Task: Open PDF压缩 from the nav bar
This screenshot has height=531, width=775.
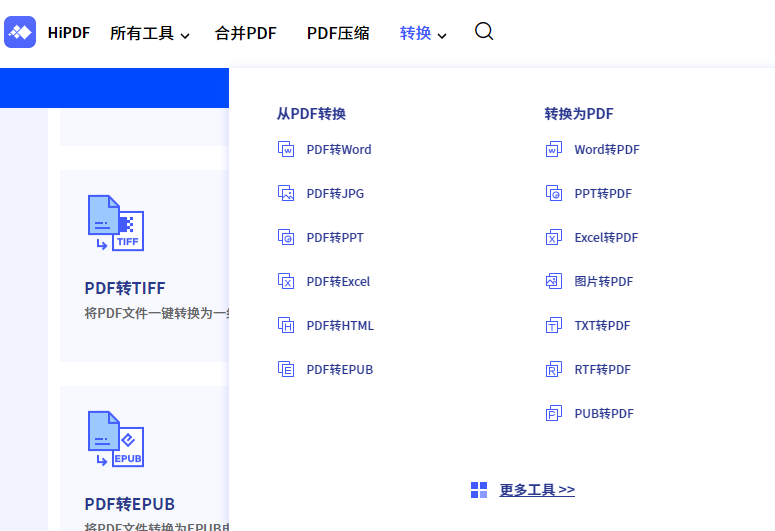Action: (338, 33)
